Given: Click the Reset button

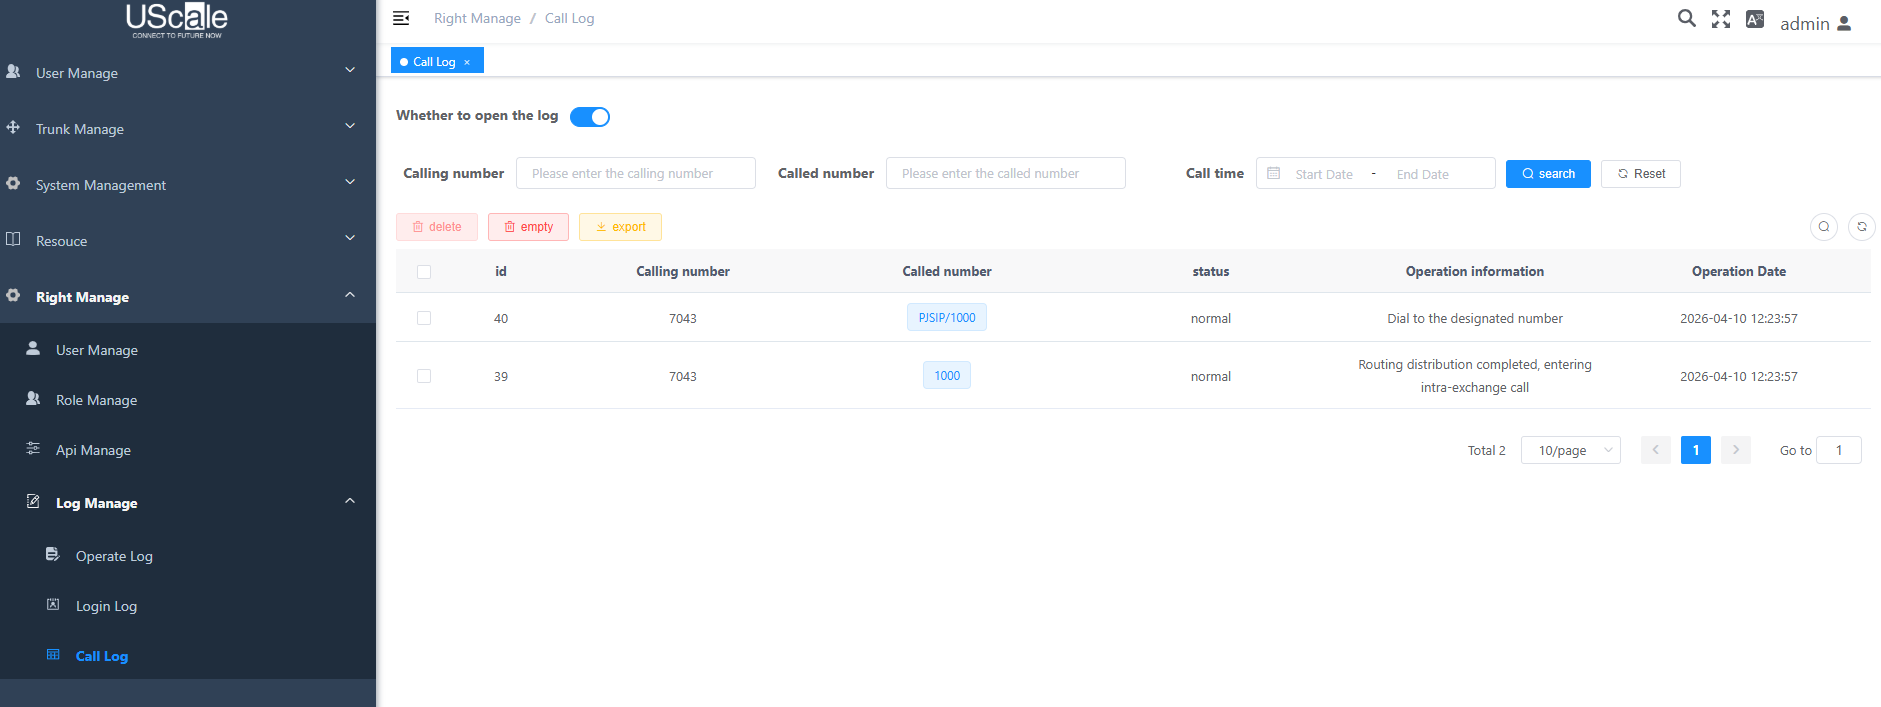Looking at the screenshot, I should 1641,174.
